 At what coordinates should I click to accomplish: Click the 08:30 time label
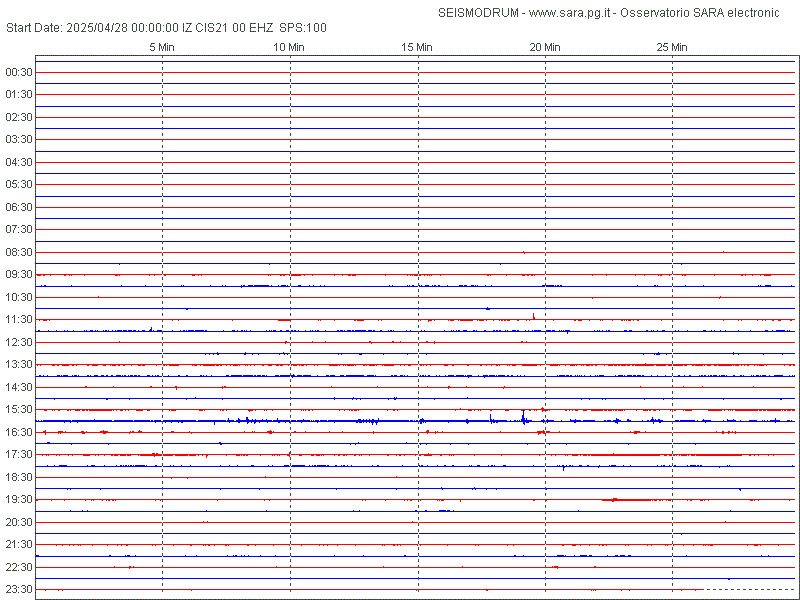coord(19,252)
